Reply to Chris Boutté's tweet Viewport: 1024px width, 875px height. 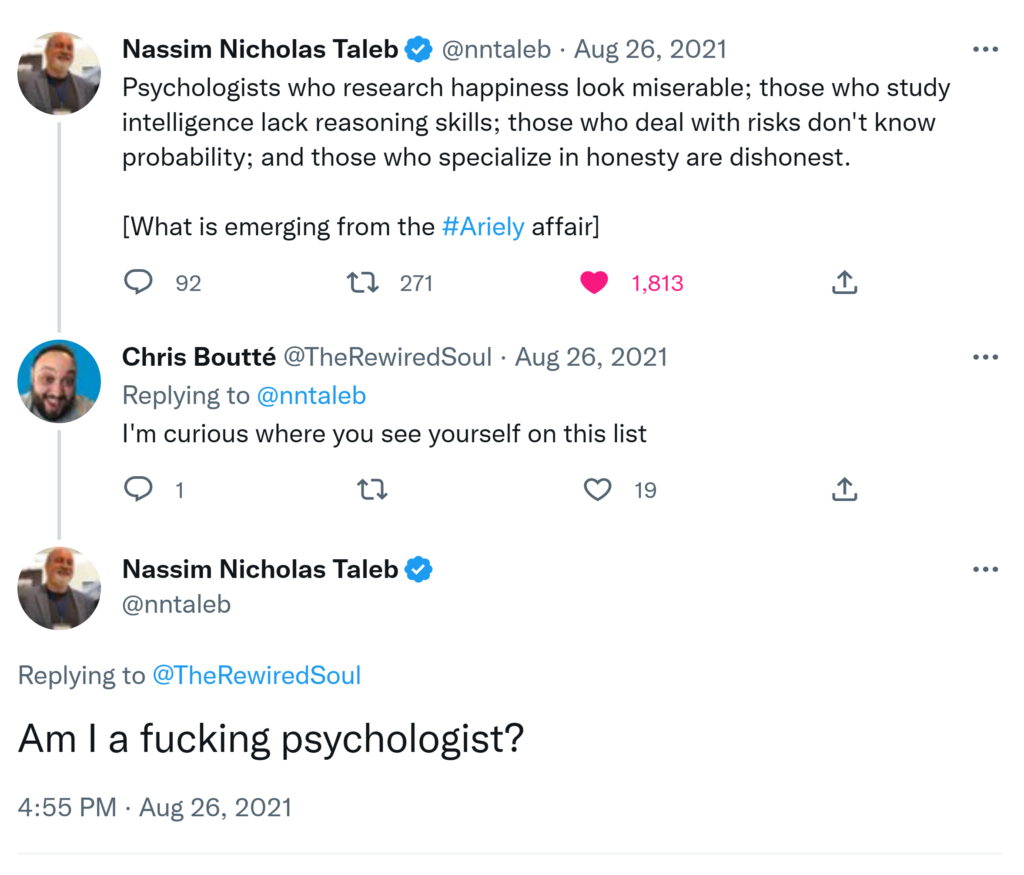(x=138, y=490)
